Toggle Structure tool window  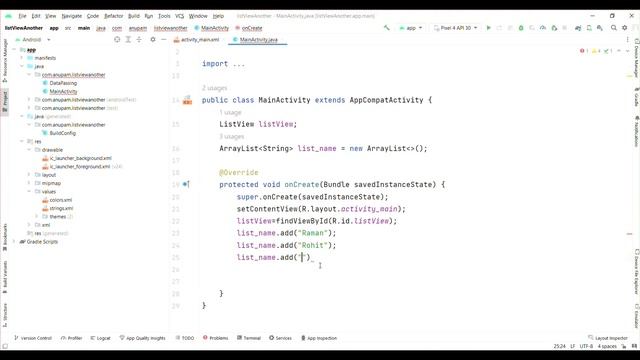tap(5, 315)
